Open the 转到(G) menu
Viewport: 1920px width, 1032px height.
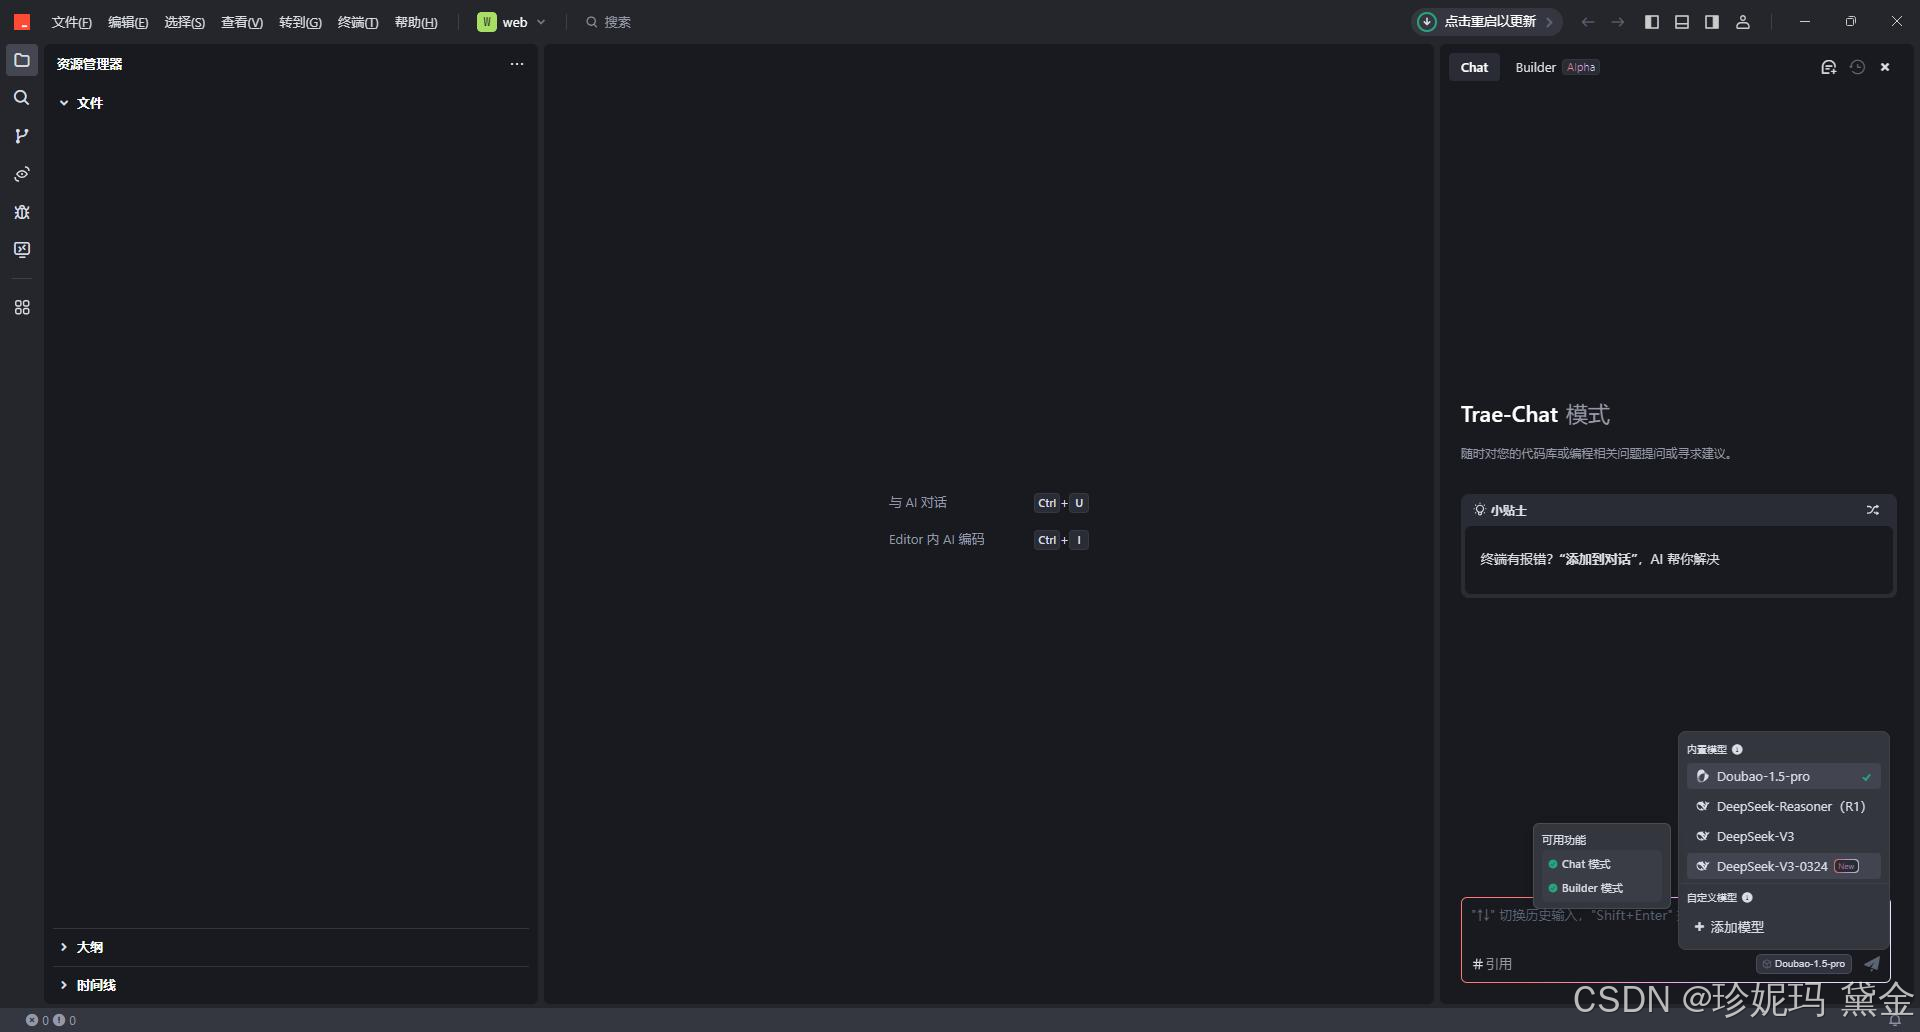[x=300, y=22]
